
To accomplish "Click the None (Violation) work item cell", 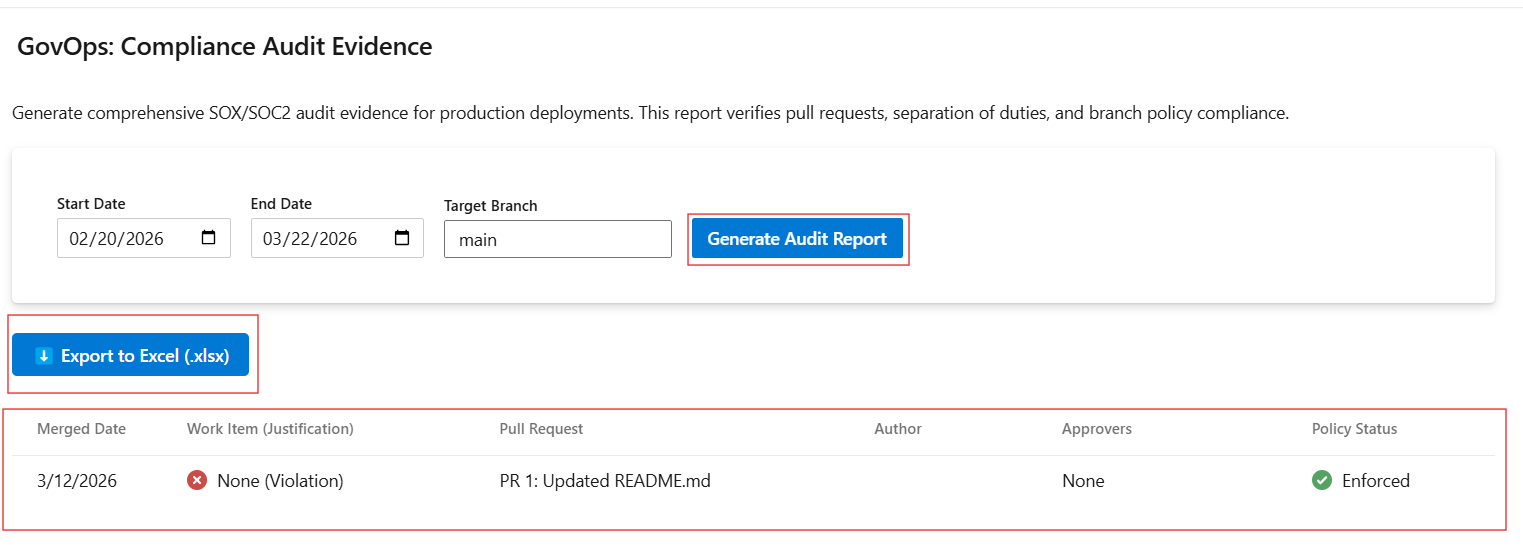I will 265,481.
